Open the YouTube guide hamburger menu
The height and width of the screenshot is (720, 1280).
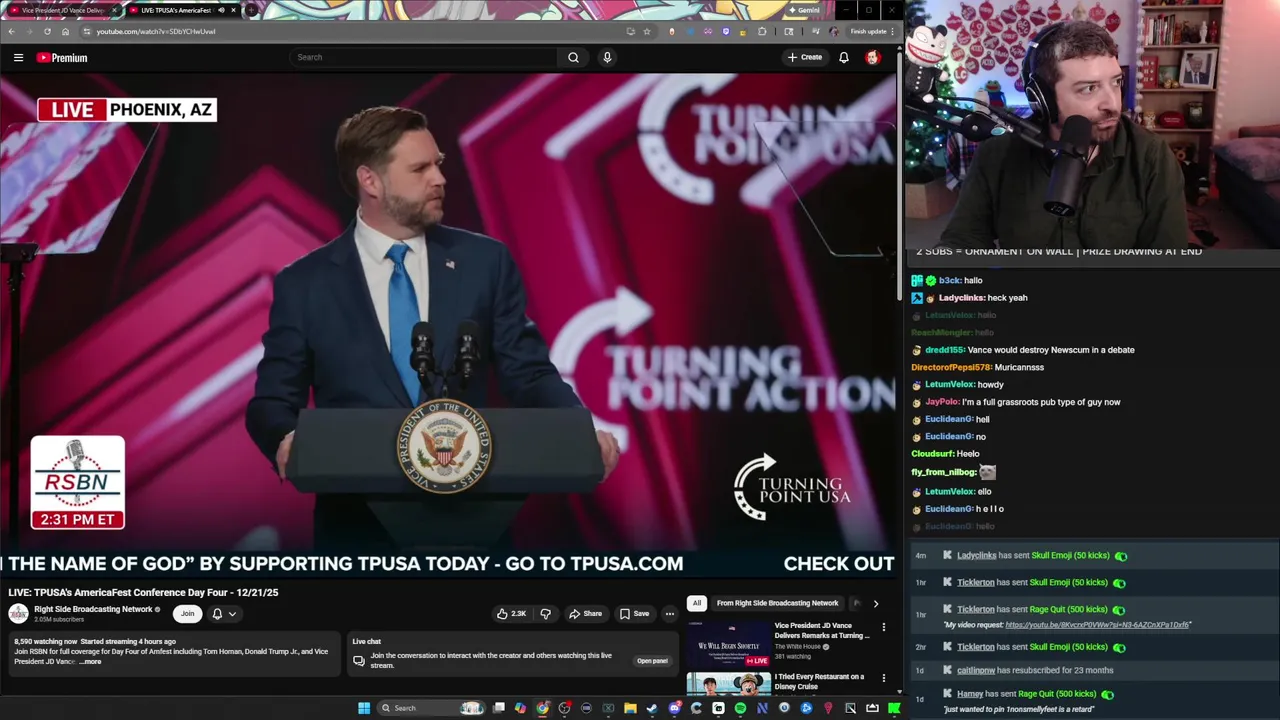18,58
